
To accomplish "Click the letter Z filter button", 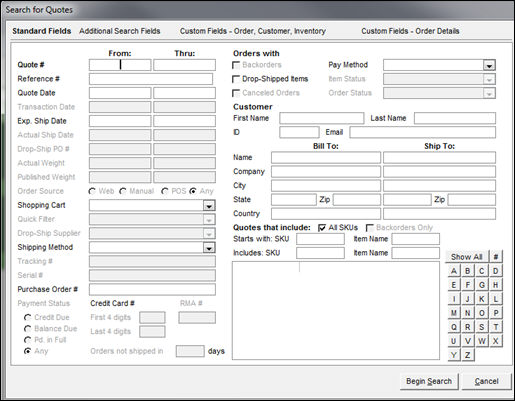I will pos(468,355).
